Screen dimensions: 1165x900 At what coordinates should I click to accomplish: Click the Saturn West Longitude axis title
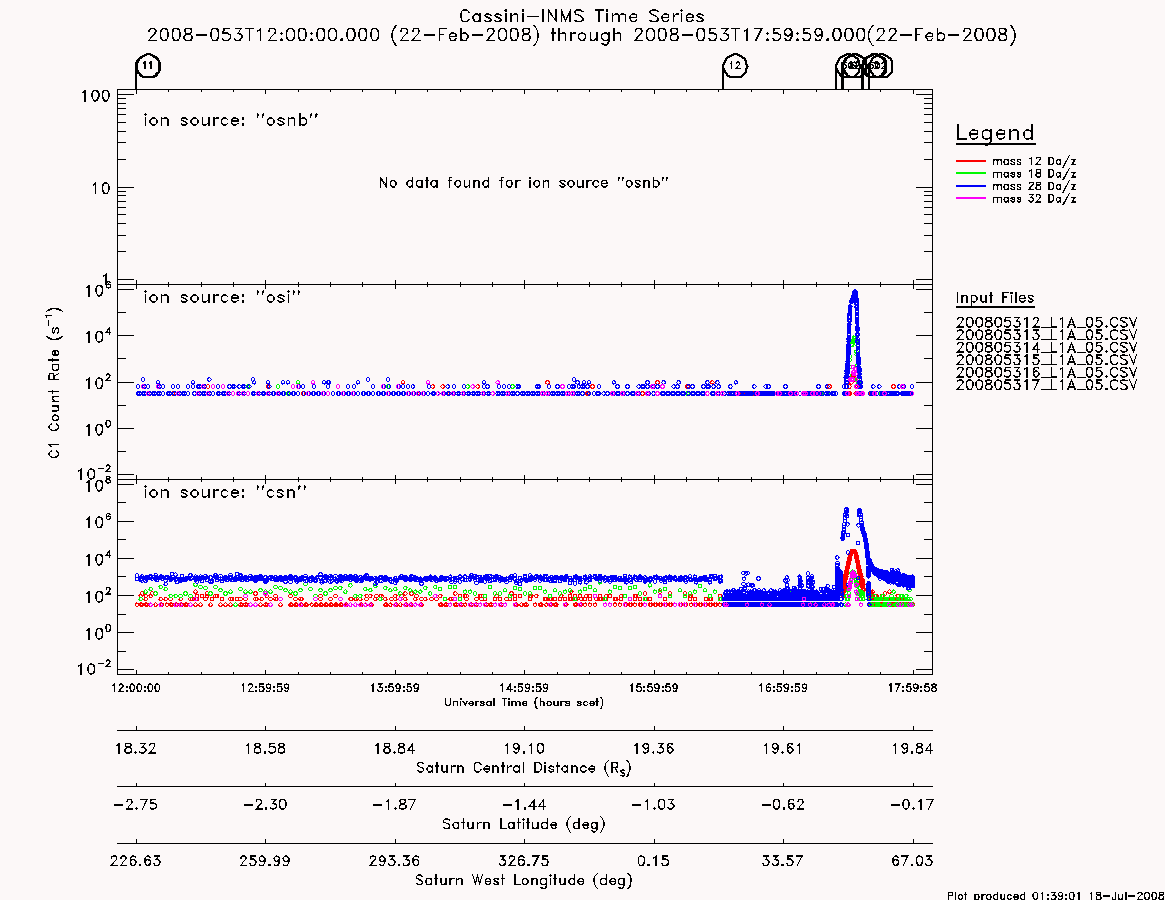[524, 881]
